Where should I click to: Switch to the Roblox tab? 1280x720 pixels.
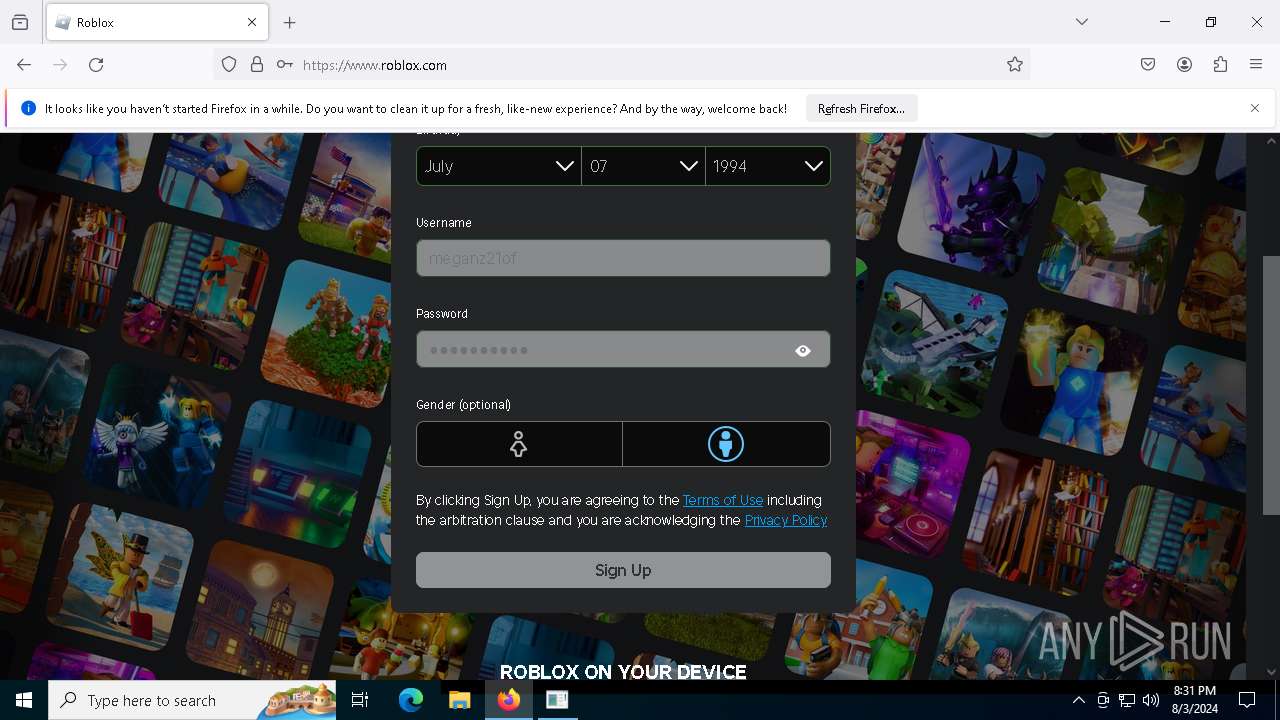(157, 22)
